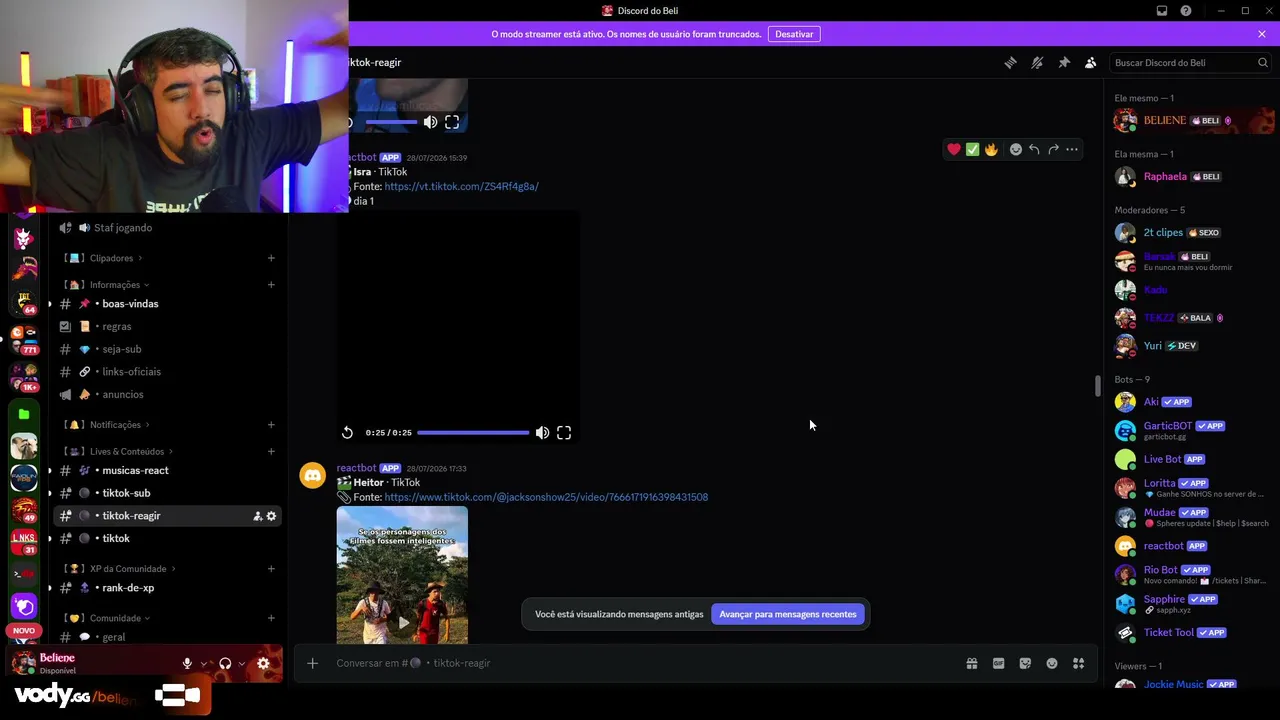1280x720 pixels.
Task: Open the green folder server group
Action: (24, 414)
